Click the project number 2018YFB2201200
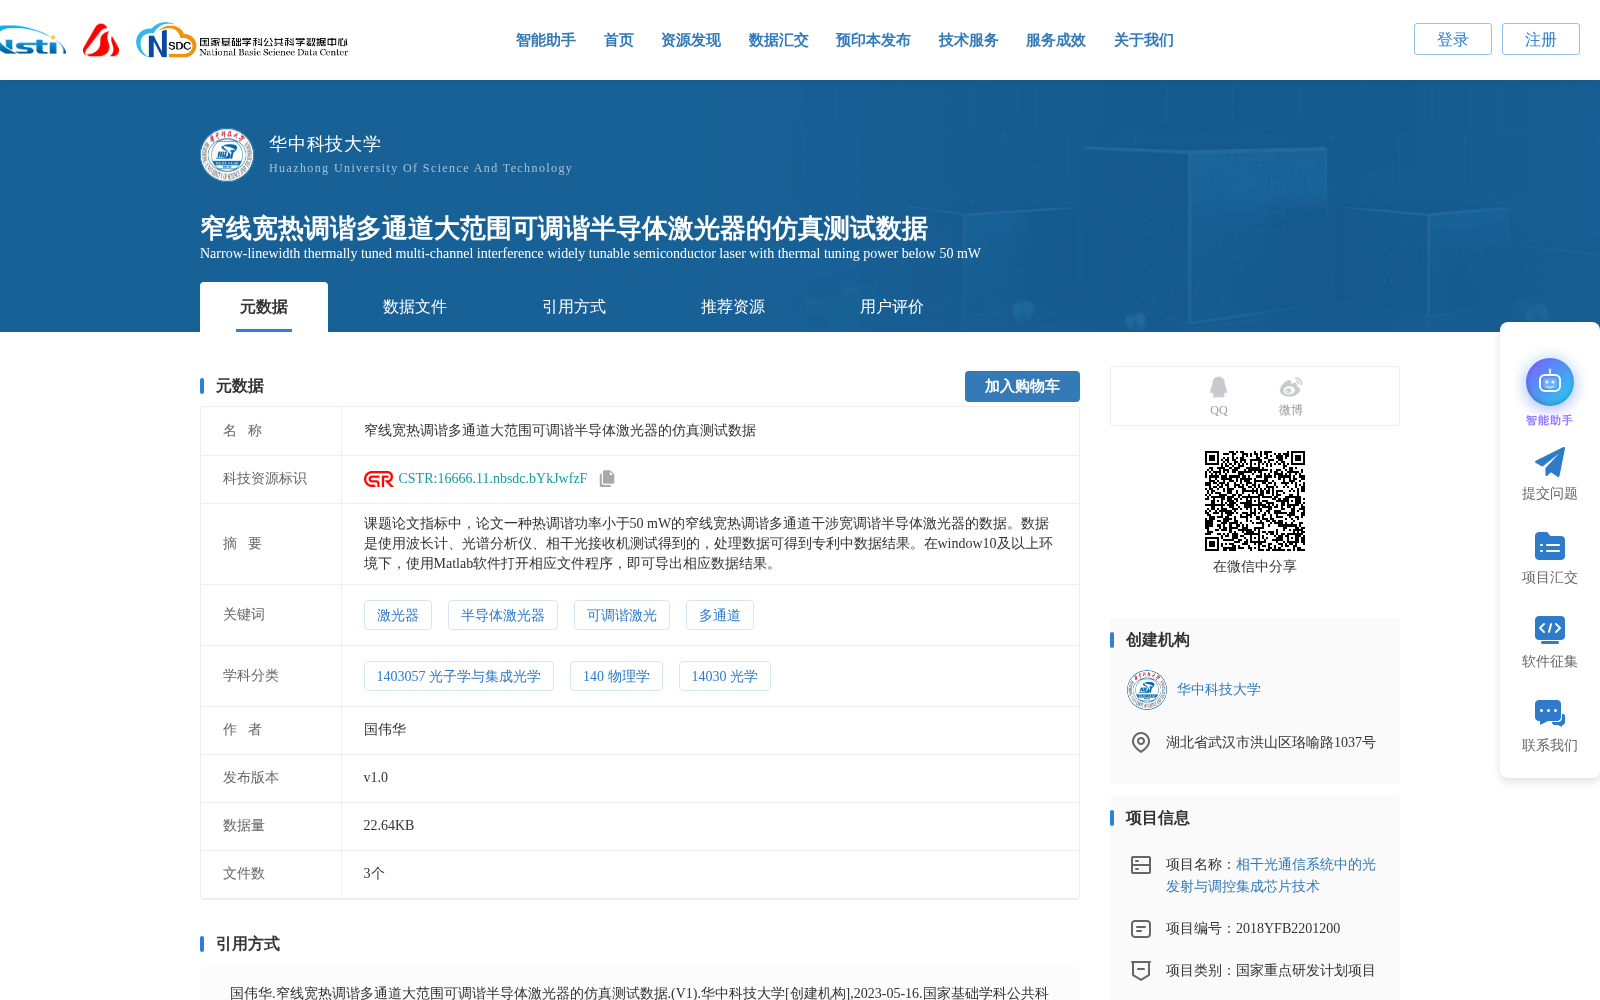 point(1288,929)
